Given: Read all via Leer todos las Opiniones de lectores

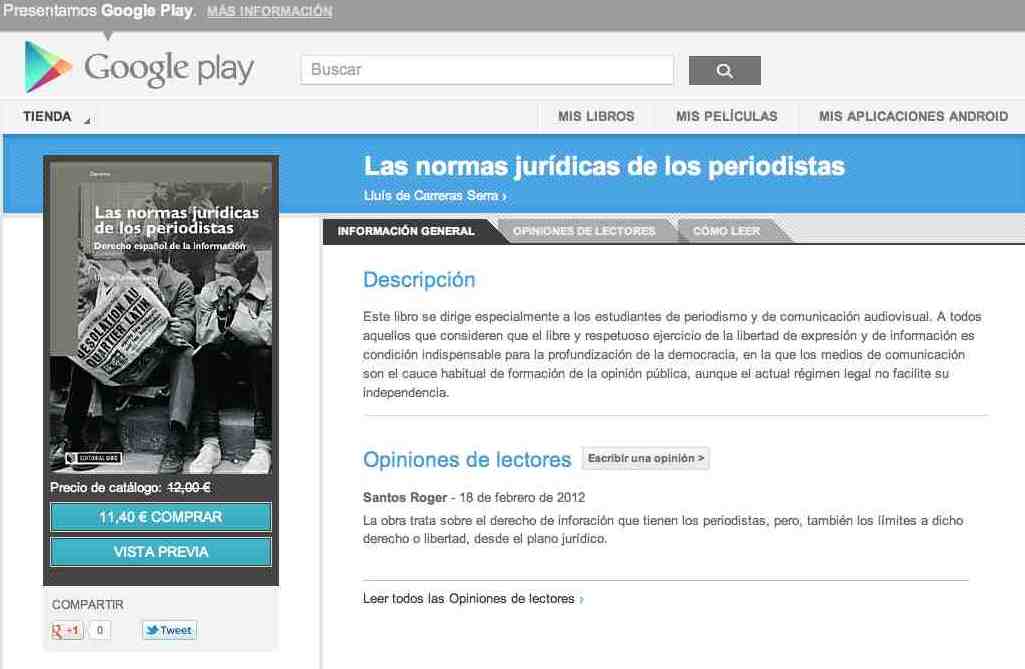Looking at the screenshot, I should click(473, 598).
